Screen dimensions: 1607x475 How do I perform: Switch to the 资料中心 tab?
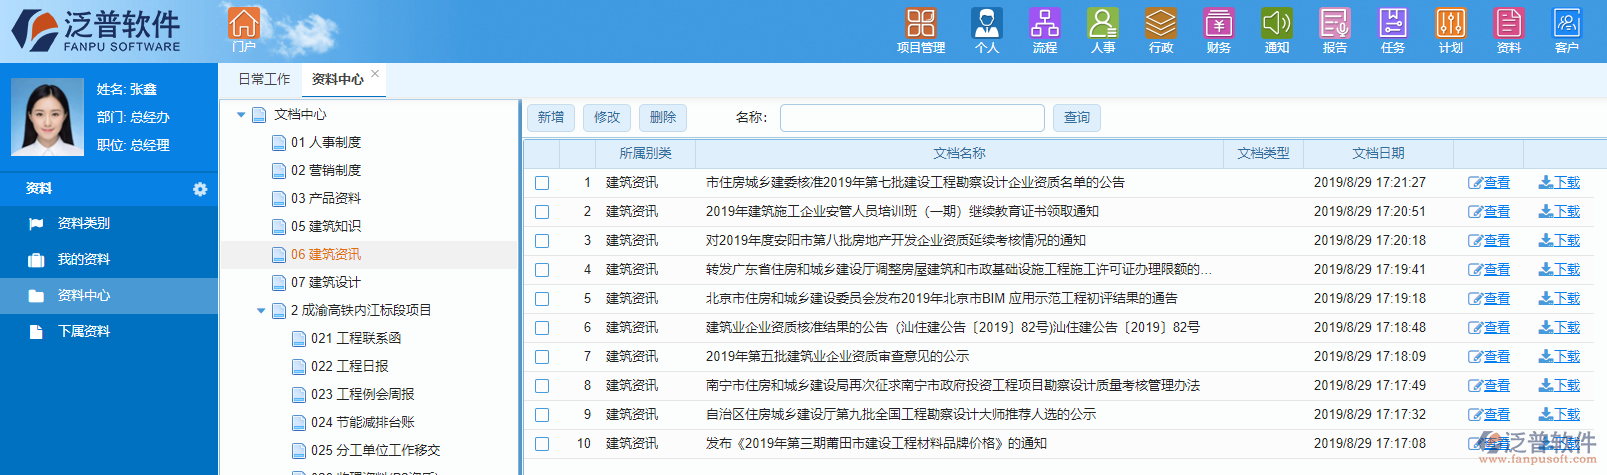337,79
